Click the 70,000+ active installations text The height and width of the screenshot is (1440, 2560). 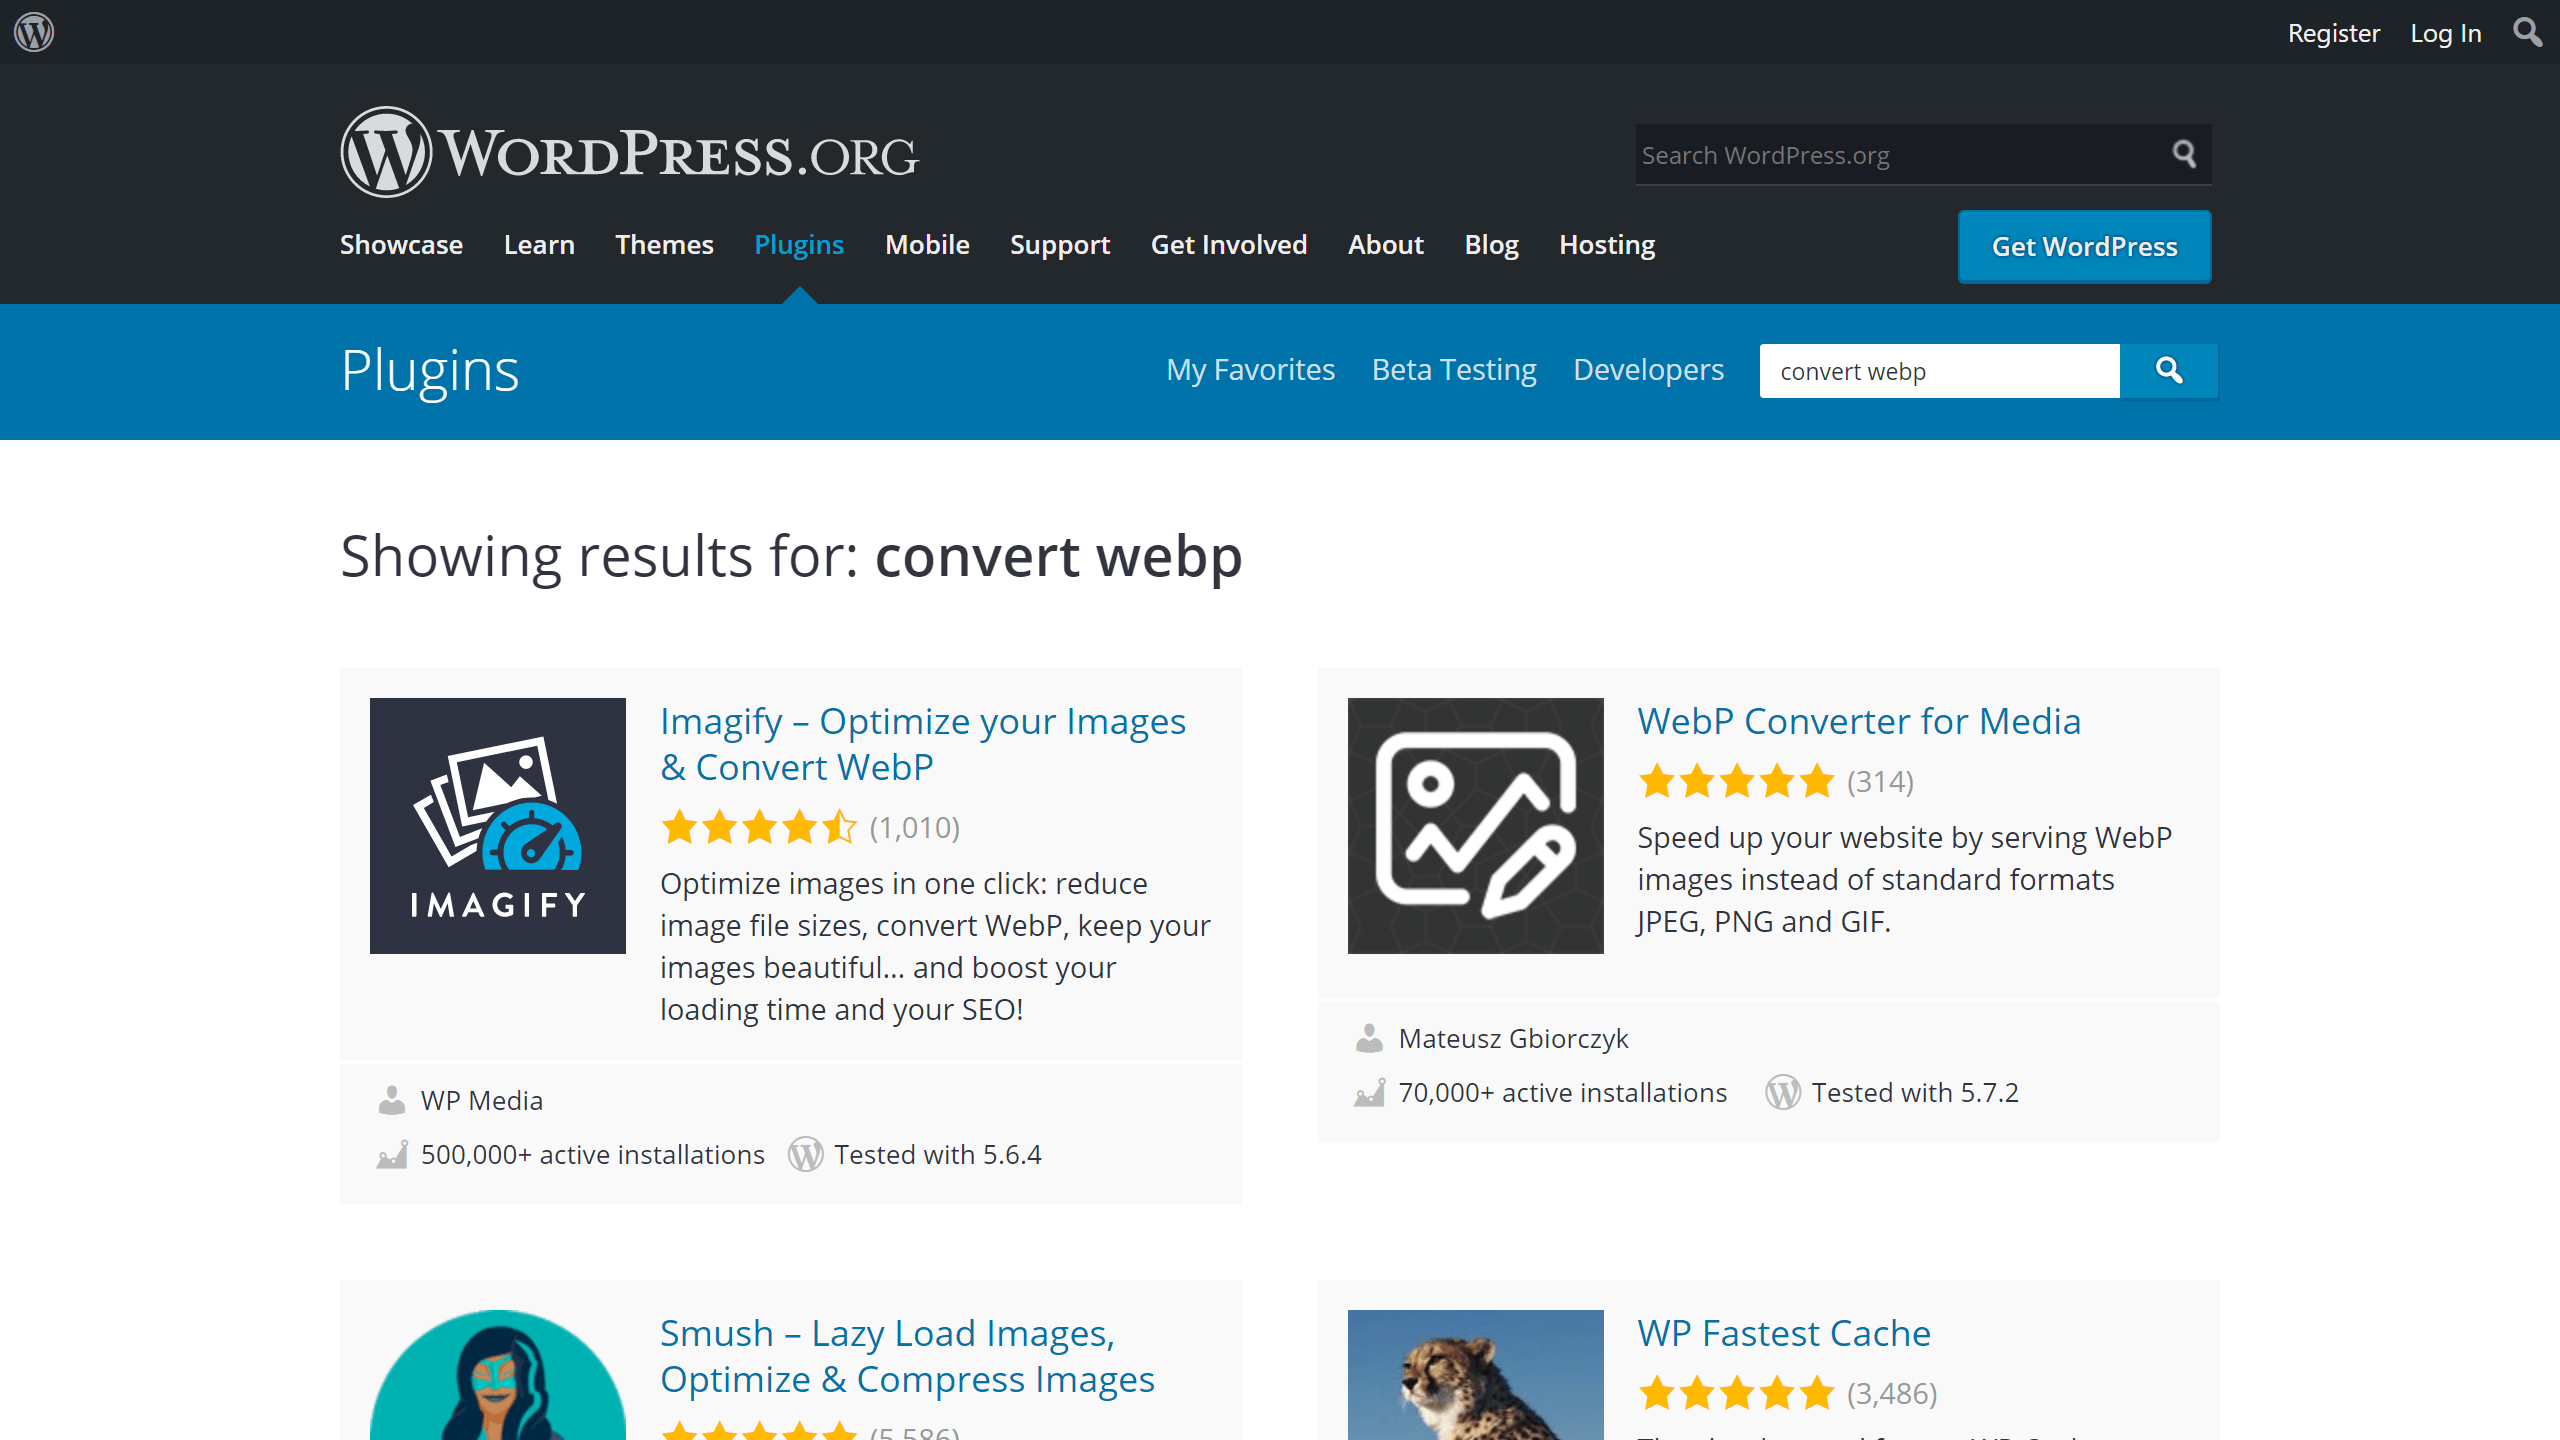[x=1563, y=1092]
